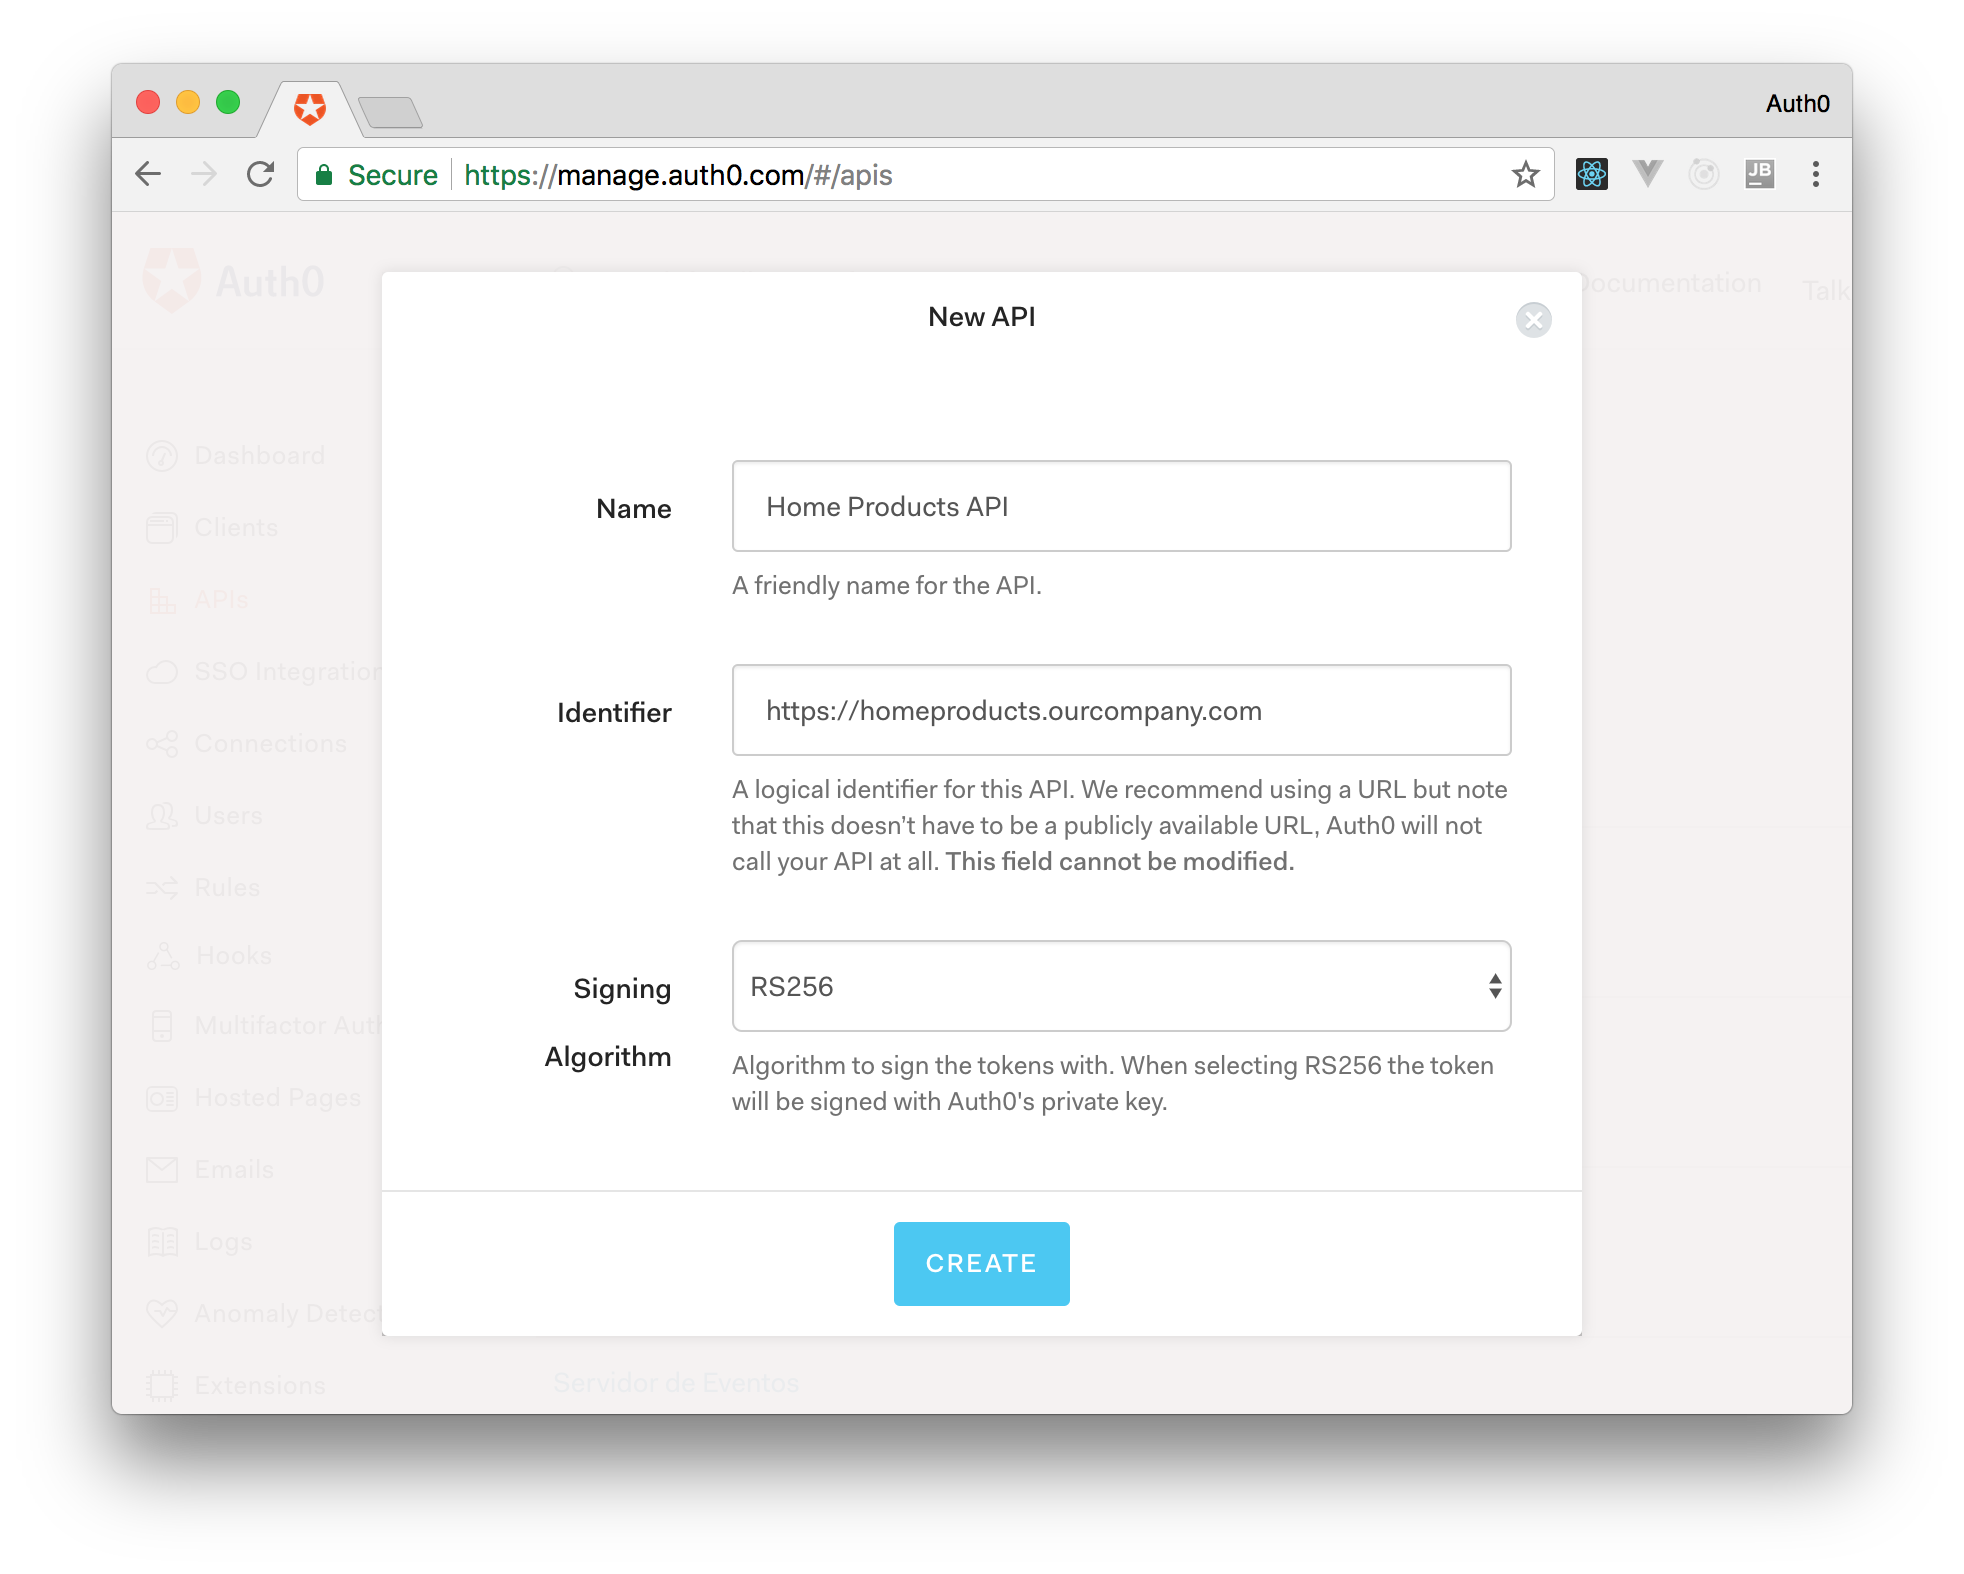
Task: Click the browser reload icon
Action: pyautogui.click(x=261, y=175)
